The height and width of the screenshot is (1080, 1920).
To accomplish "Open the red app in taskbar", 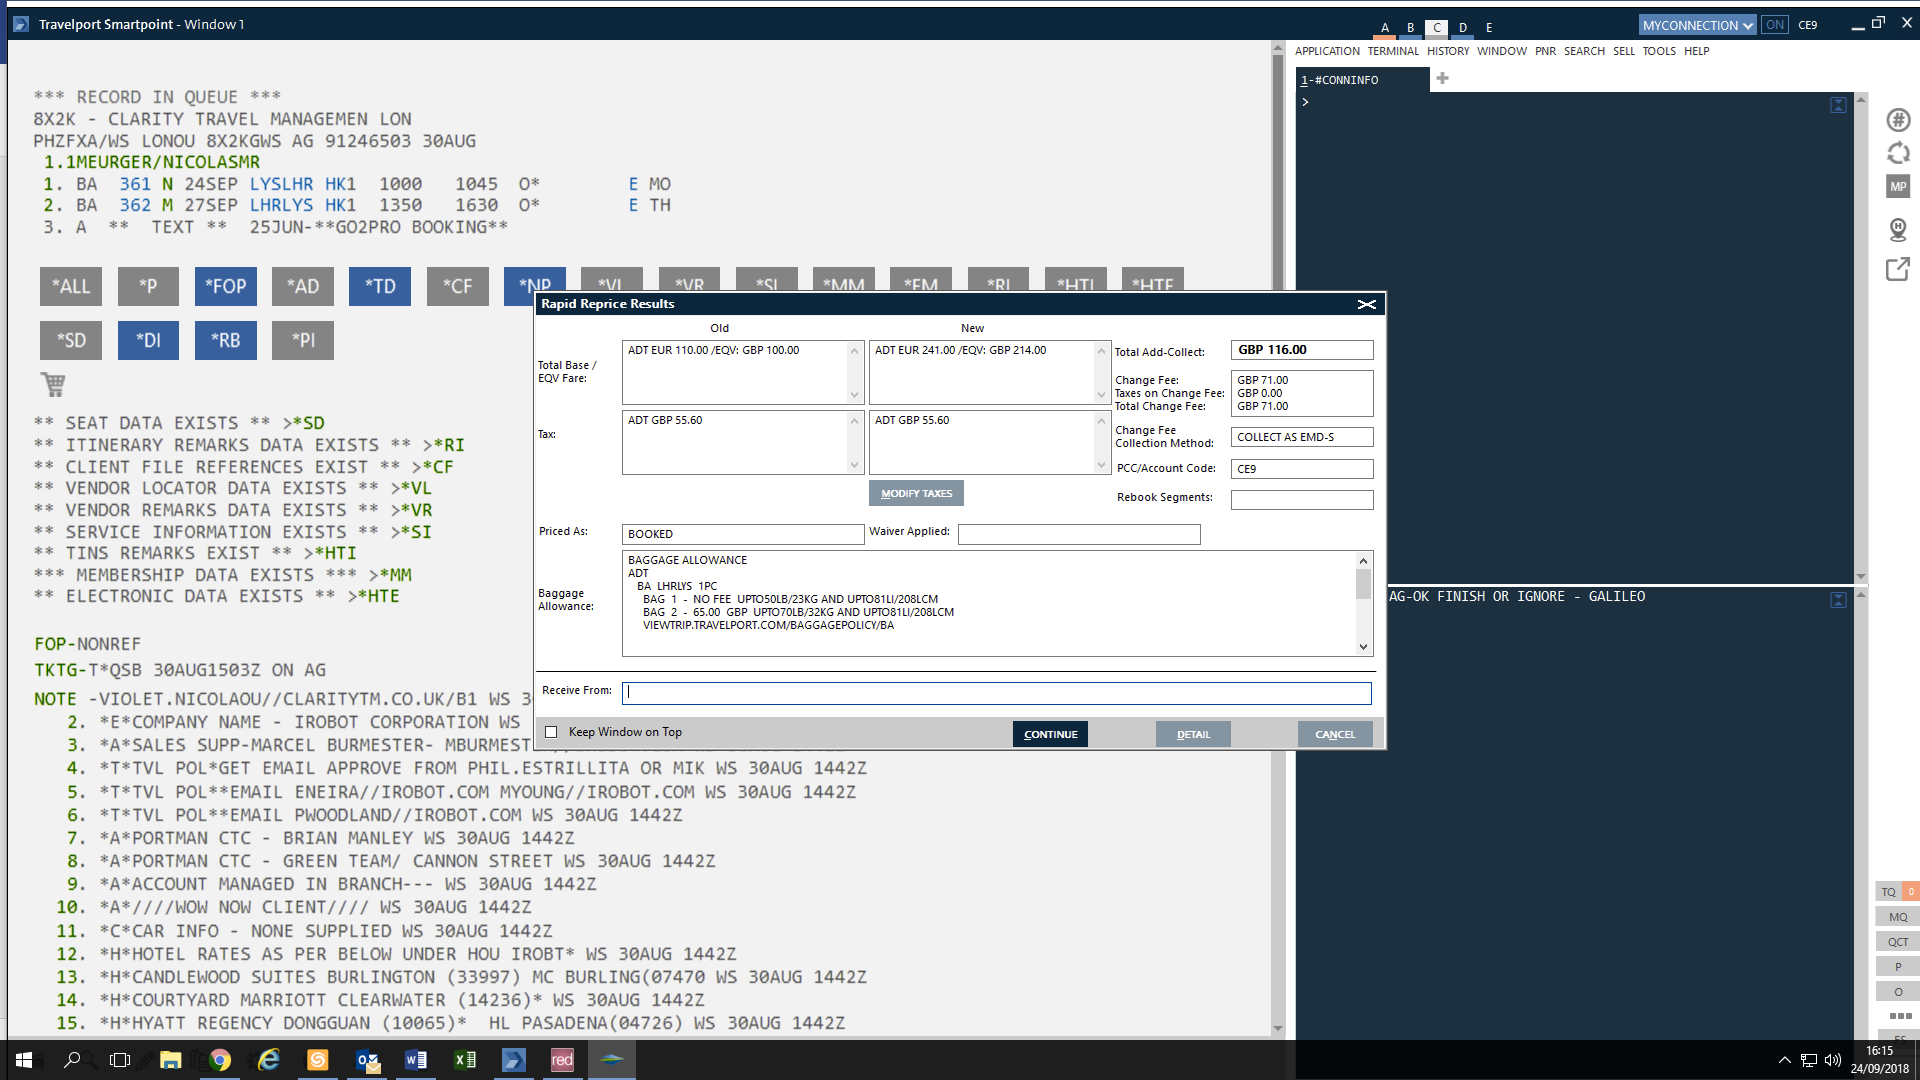I will click(x=563, y=1060).
